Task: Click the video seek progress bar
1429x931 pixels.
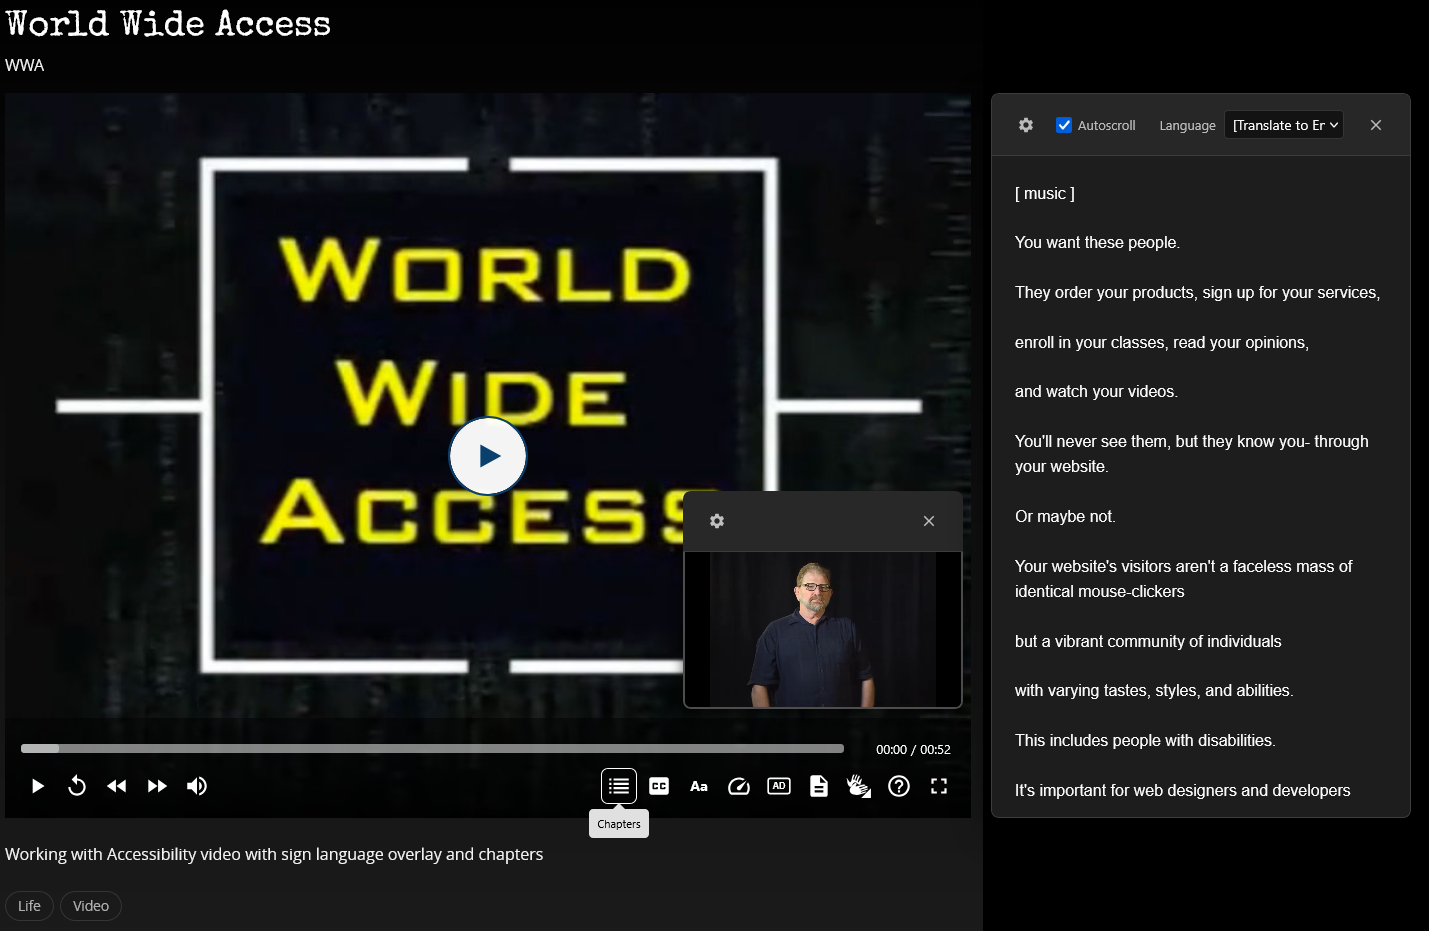Action: [432, 748]
